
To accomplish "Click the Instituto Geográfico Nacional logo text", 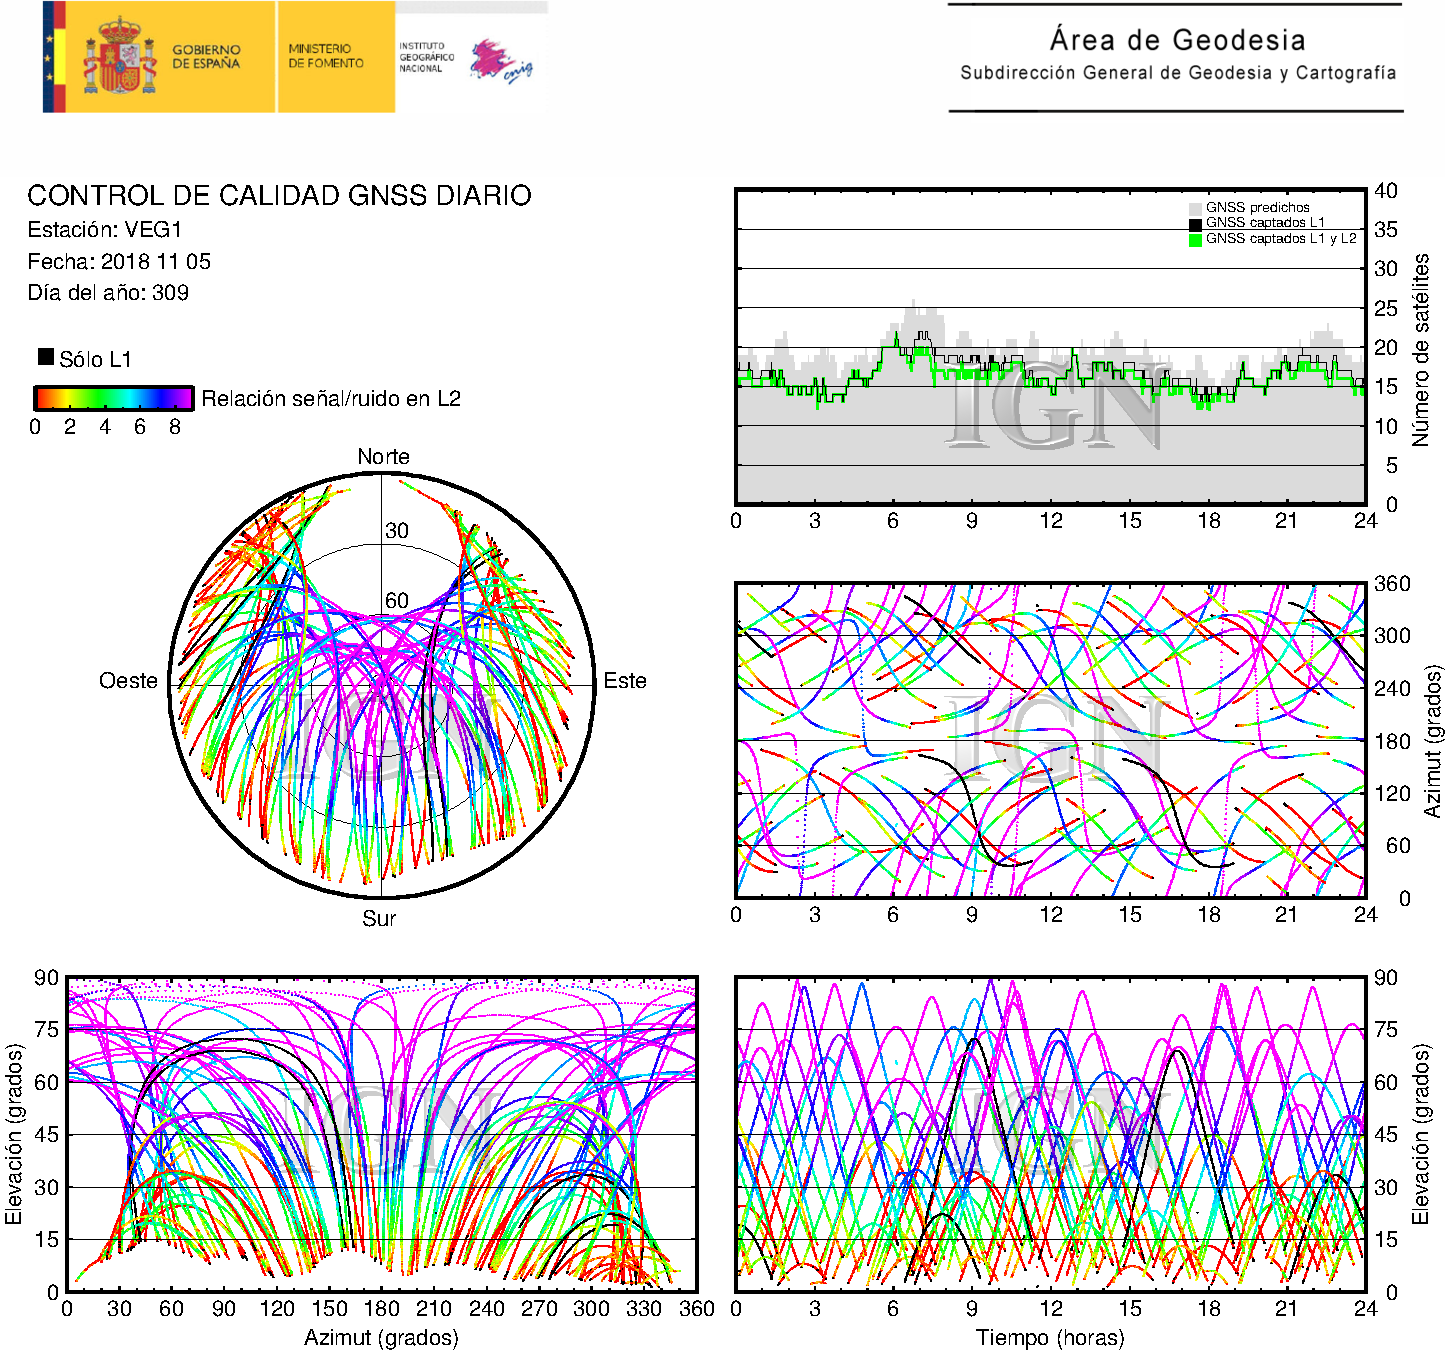I will coord(426,57).
